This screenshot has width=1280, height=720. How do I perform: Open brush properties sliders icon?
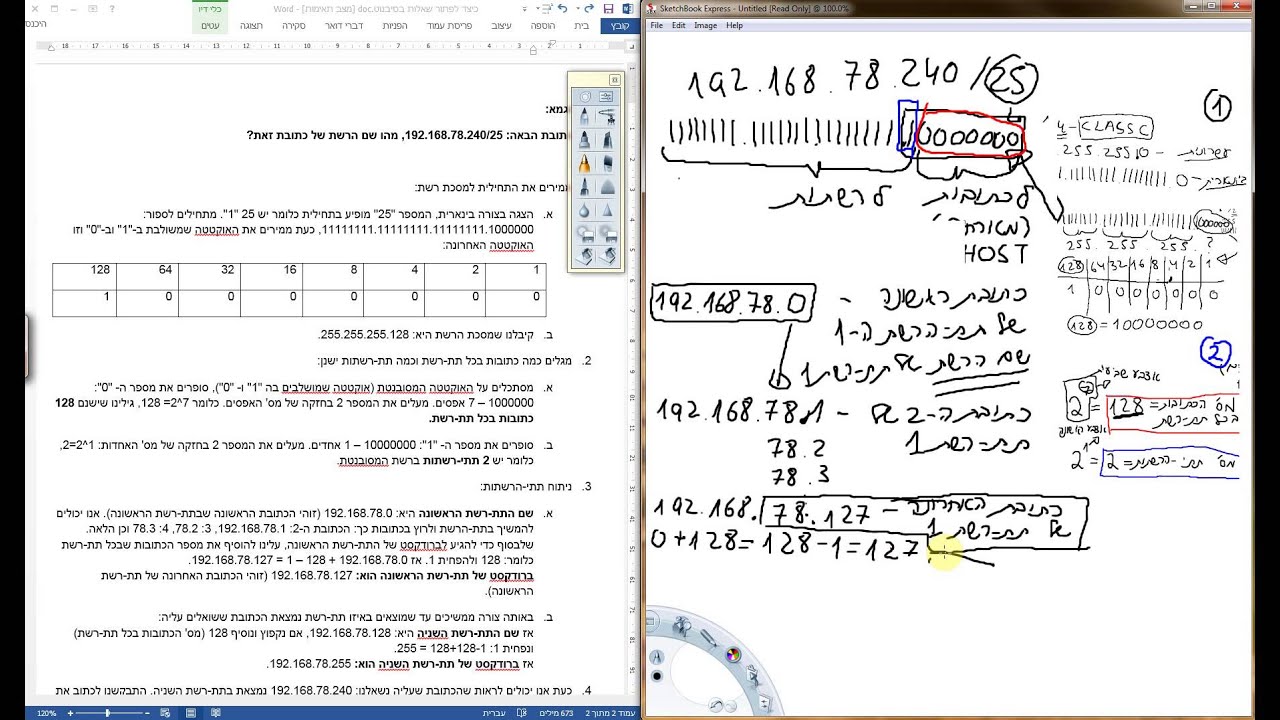pos(606,97)
